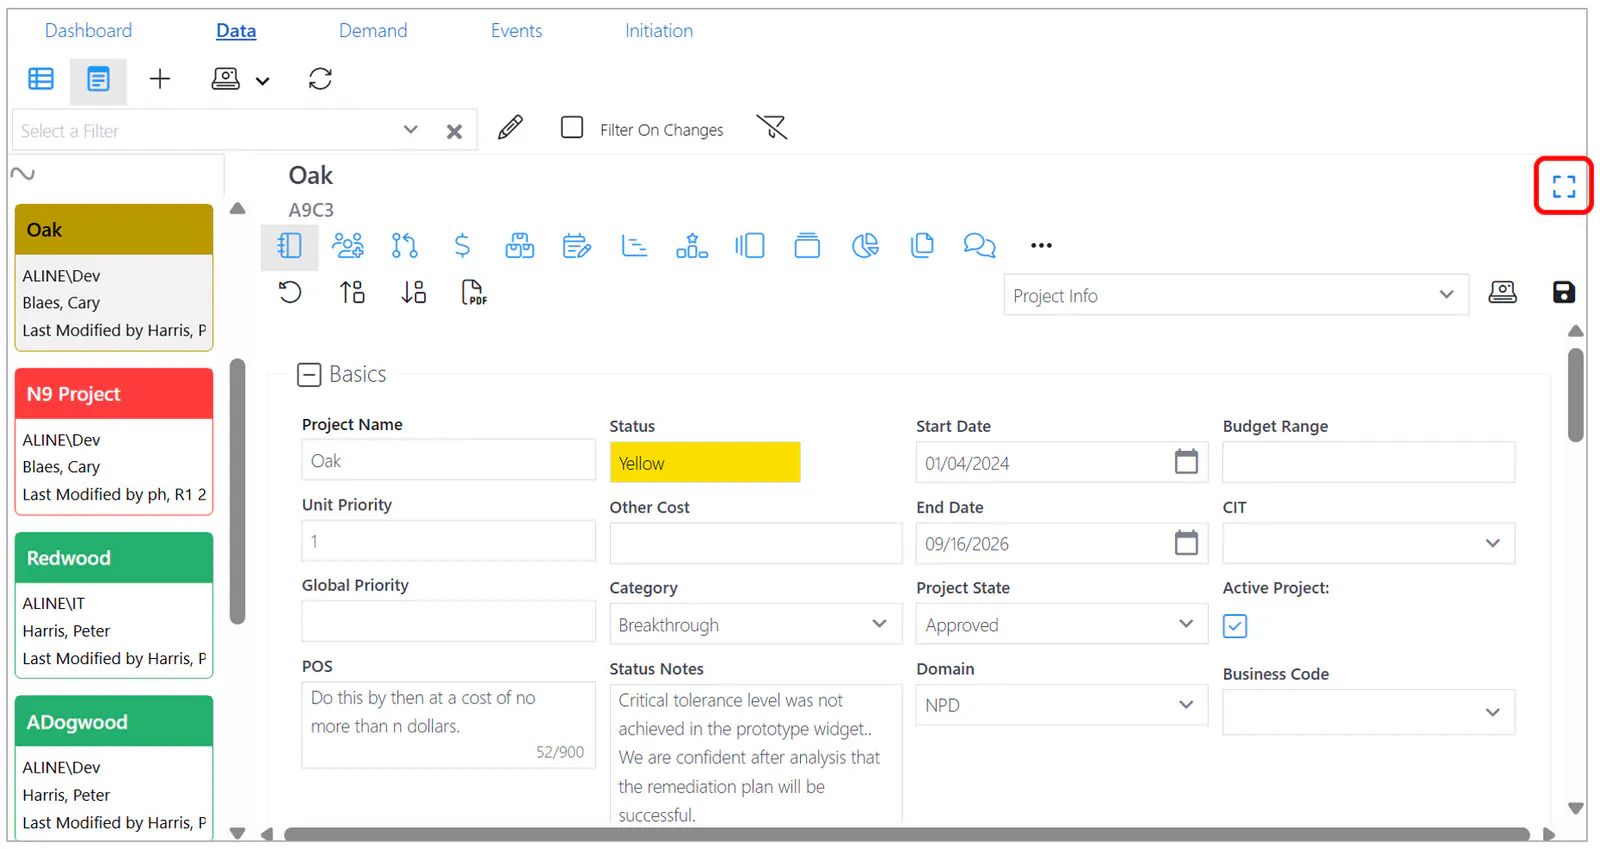Refresh the data with the circular arrows icon

pos(320,79)
